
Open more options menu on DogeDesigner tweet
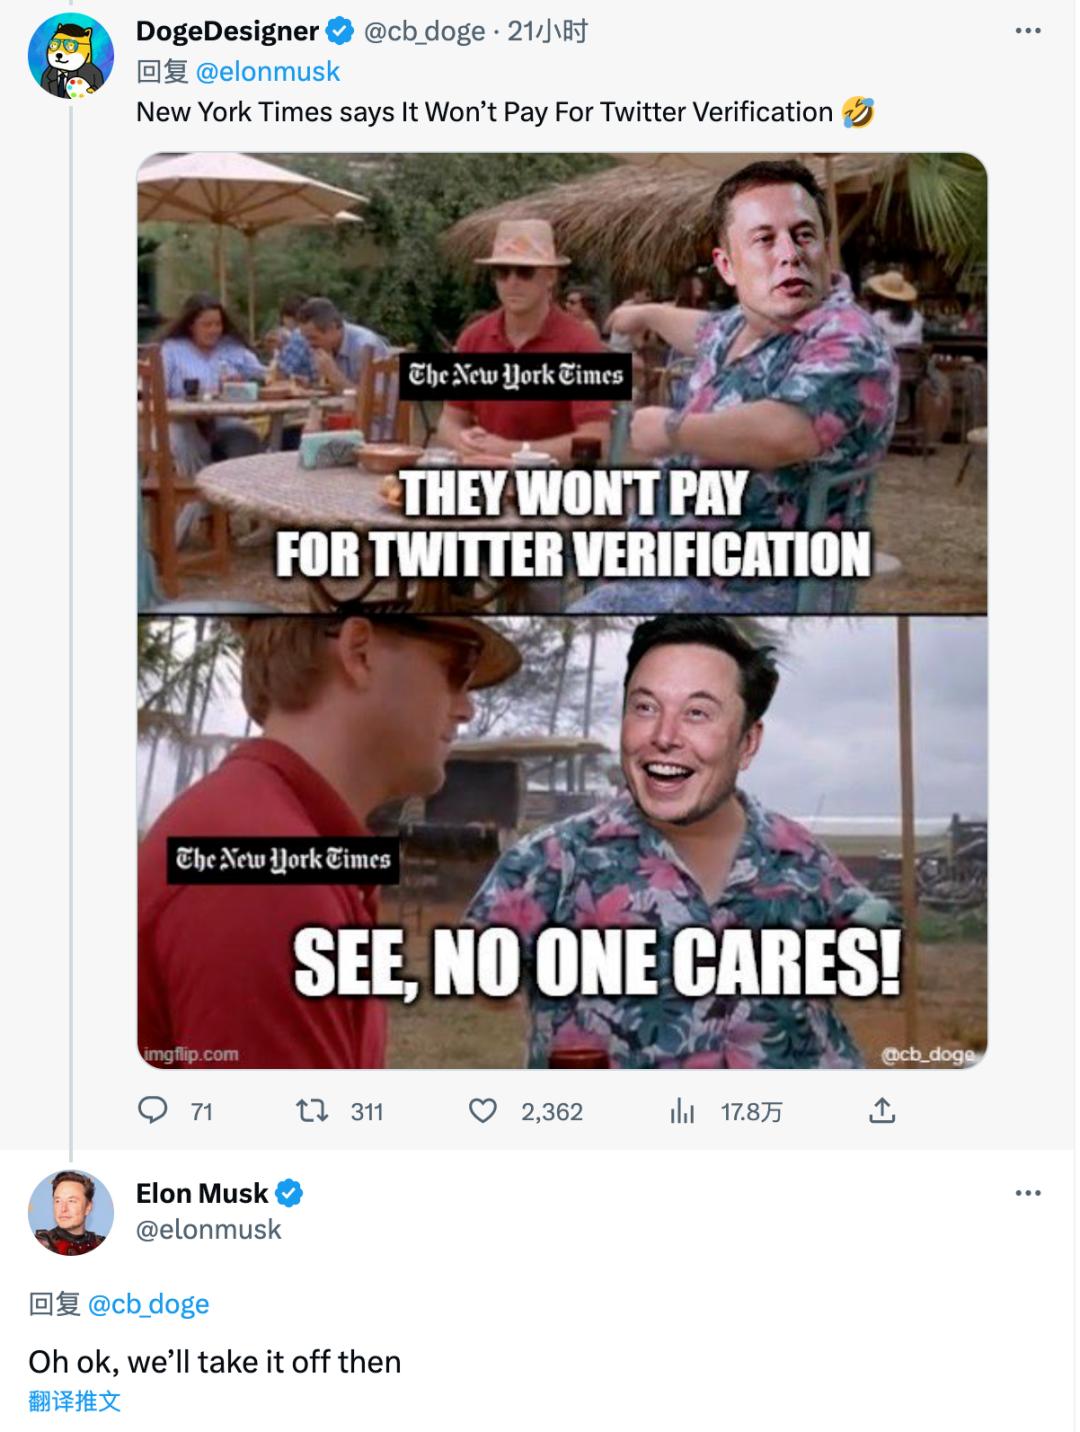click(x=1028, y=32)
